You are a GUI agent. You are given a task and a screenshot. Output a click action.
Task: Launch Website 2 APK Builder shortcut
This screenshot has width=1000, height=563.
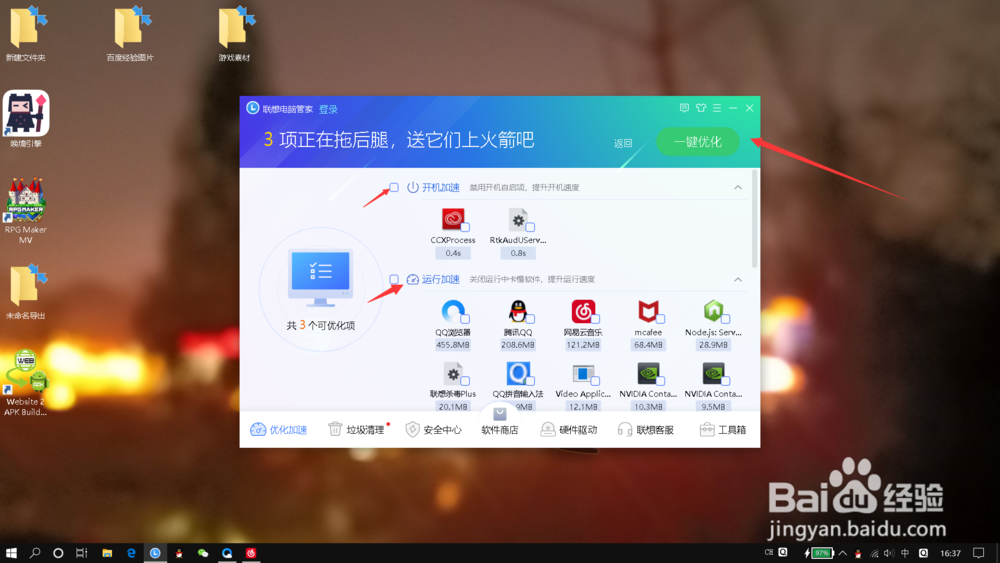(x=26, y=383)
